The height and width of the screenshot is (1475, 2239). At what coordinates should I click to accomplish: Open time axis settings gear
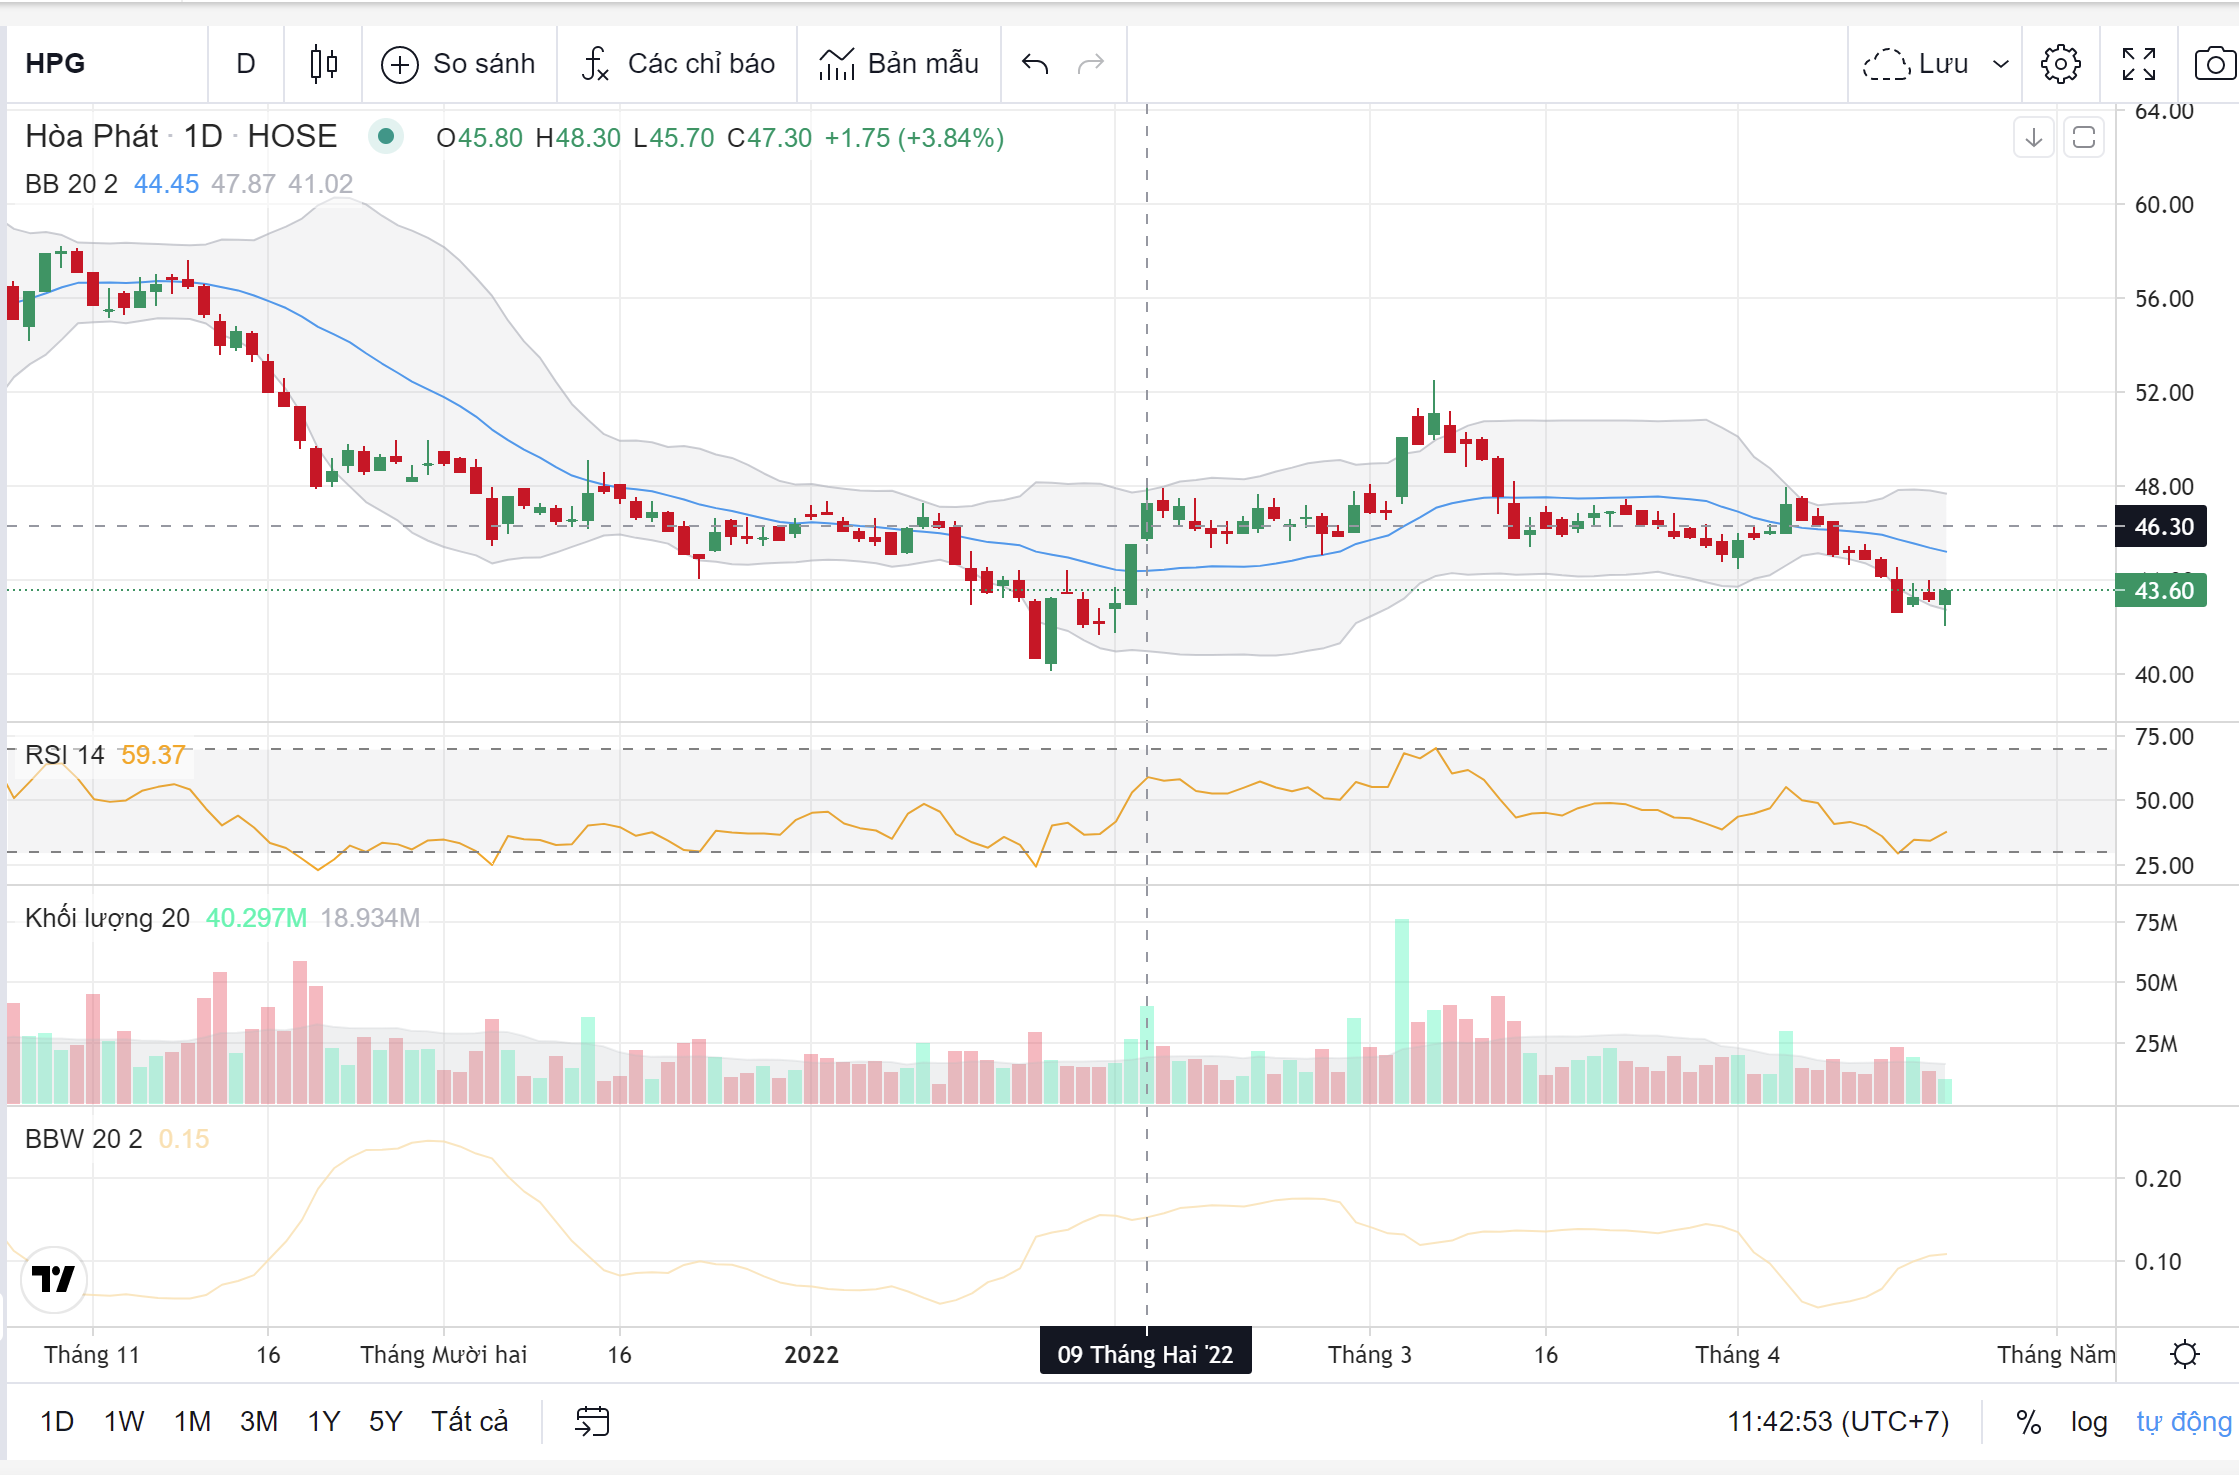click(x=2185, y=1354)
